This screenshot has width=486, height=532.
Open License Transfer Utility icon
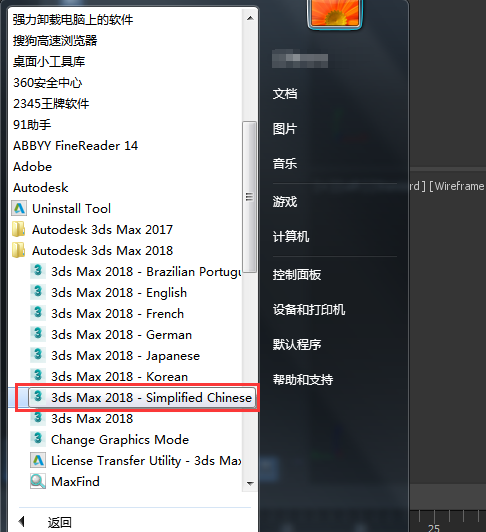[x=38, y=460]
